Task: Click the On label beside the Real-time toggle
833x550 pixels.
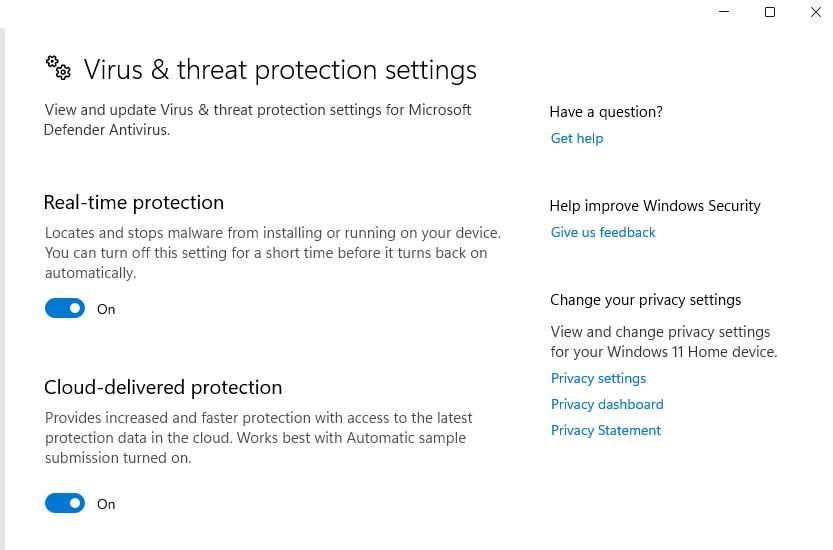Action: pyautogui.click(x=106, y=309)
